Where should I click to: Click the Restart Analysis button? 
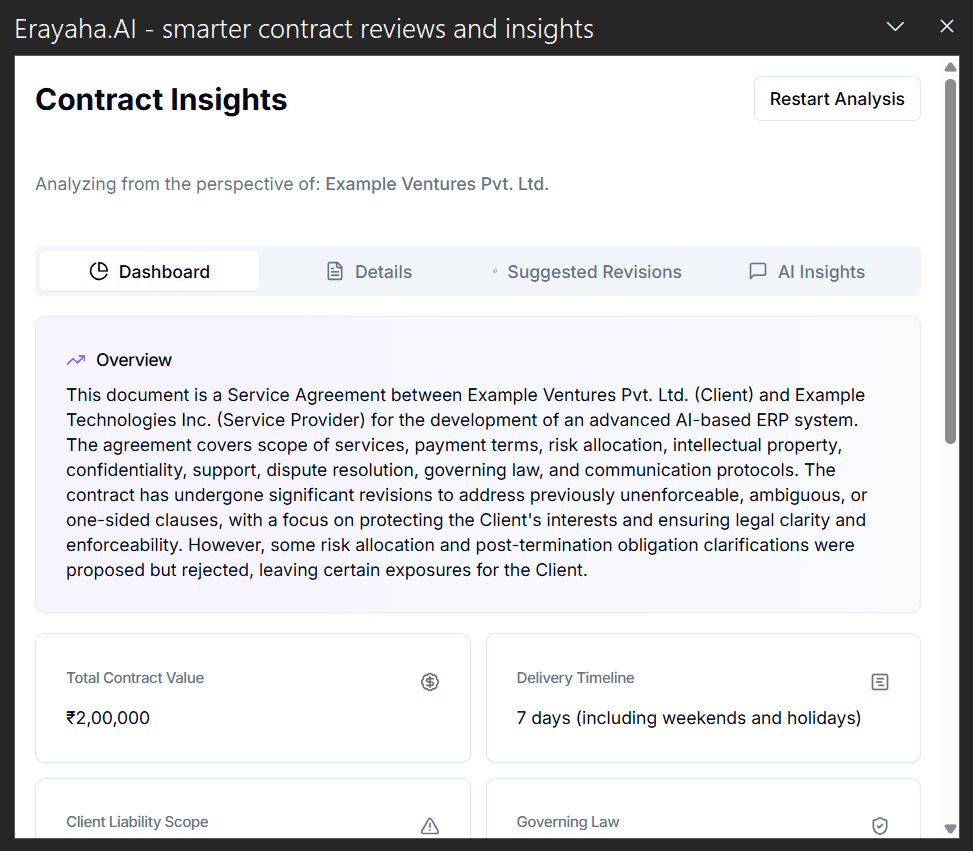tap(837, 99)
